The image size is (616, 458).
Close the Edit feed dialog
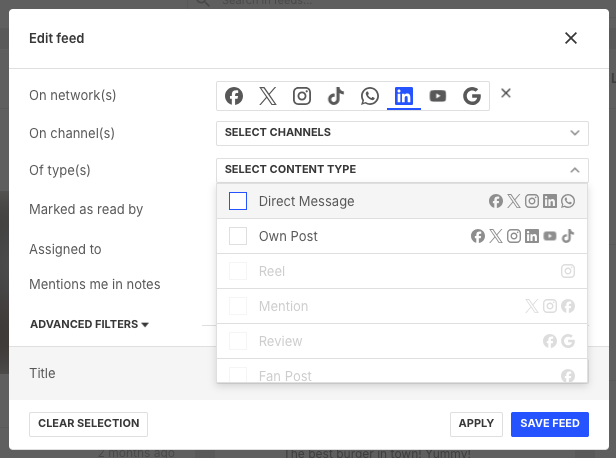point(571,38)
